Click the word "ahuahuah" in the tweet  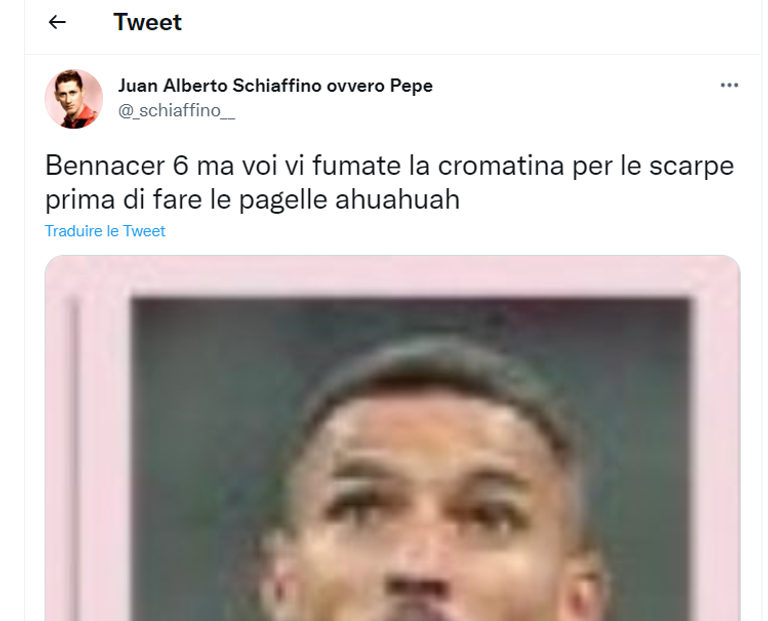point(397,199)
